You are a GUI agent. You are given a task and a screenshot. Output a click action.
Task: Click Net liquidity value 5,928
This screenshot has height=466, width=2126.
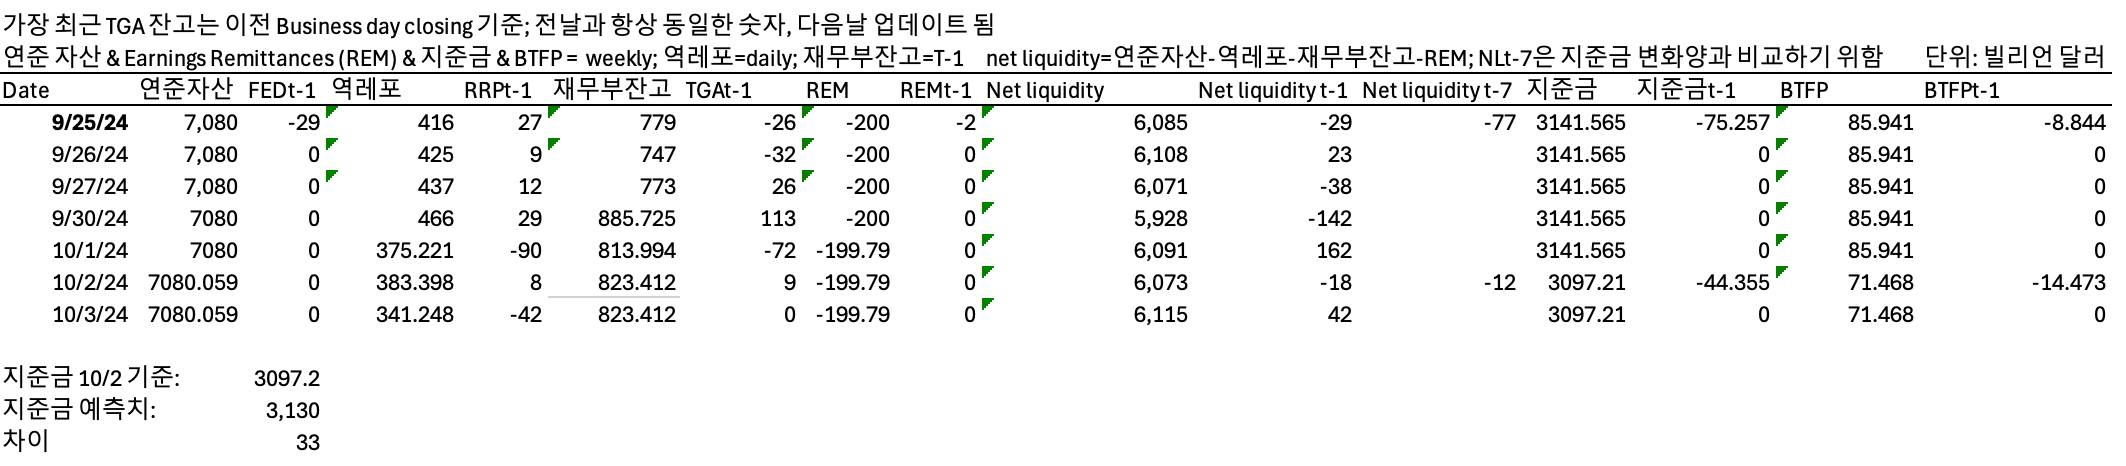tap(1161, 219)
